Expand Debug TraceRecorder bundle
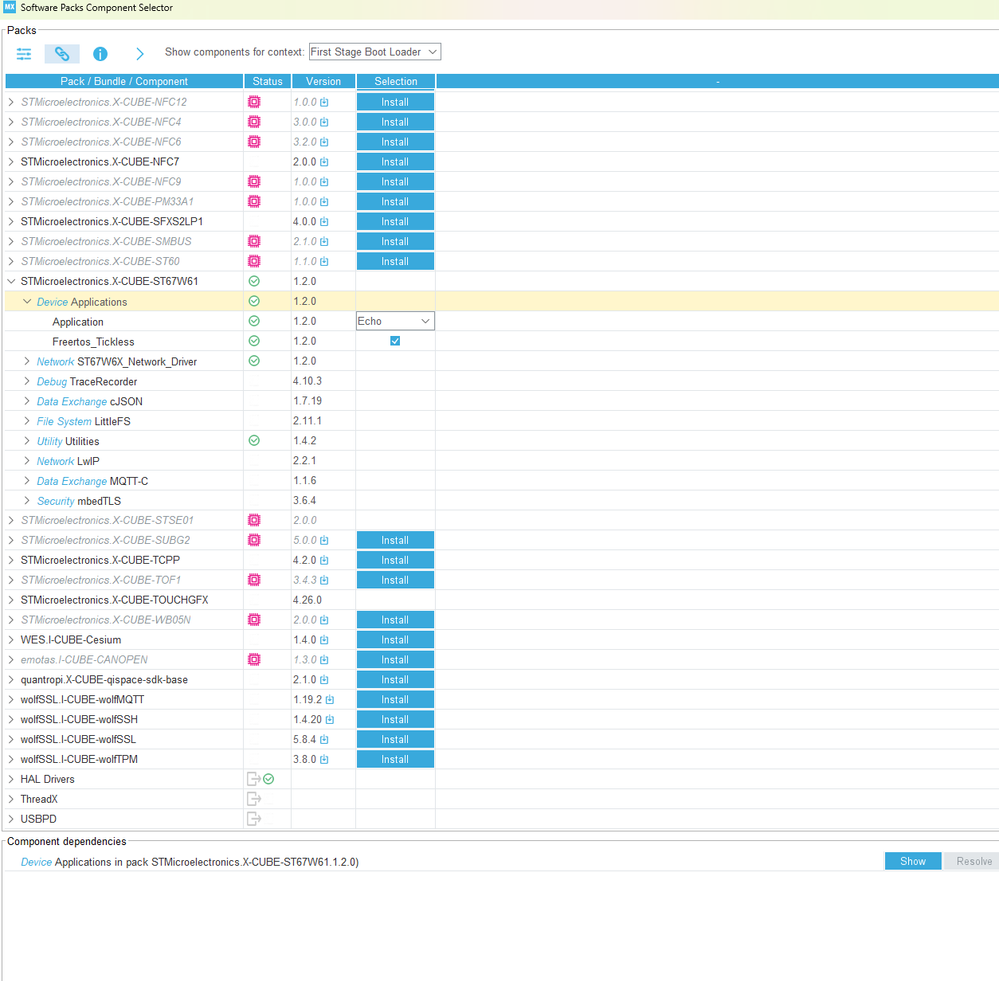This screenshot has height=981, width=999. point(27,381)
